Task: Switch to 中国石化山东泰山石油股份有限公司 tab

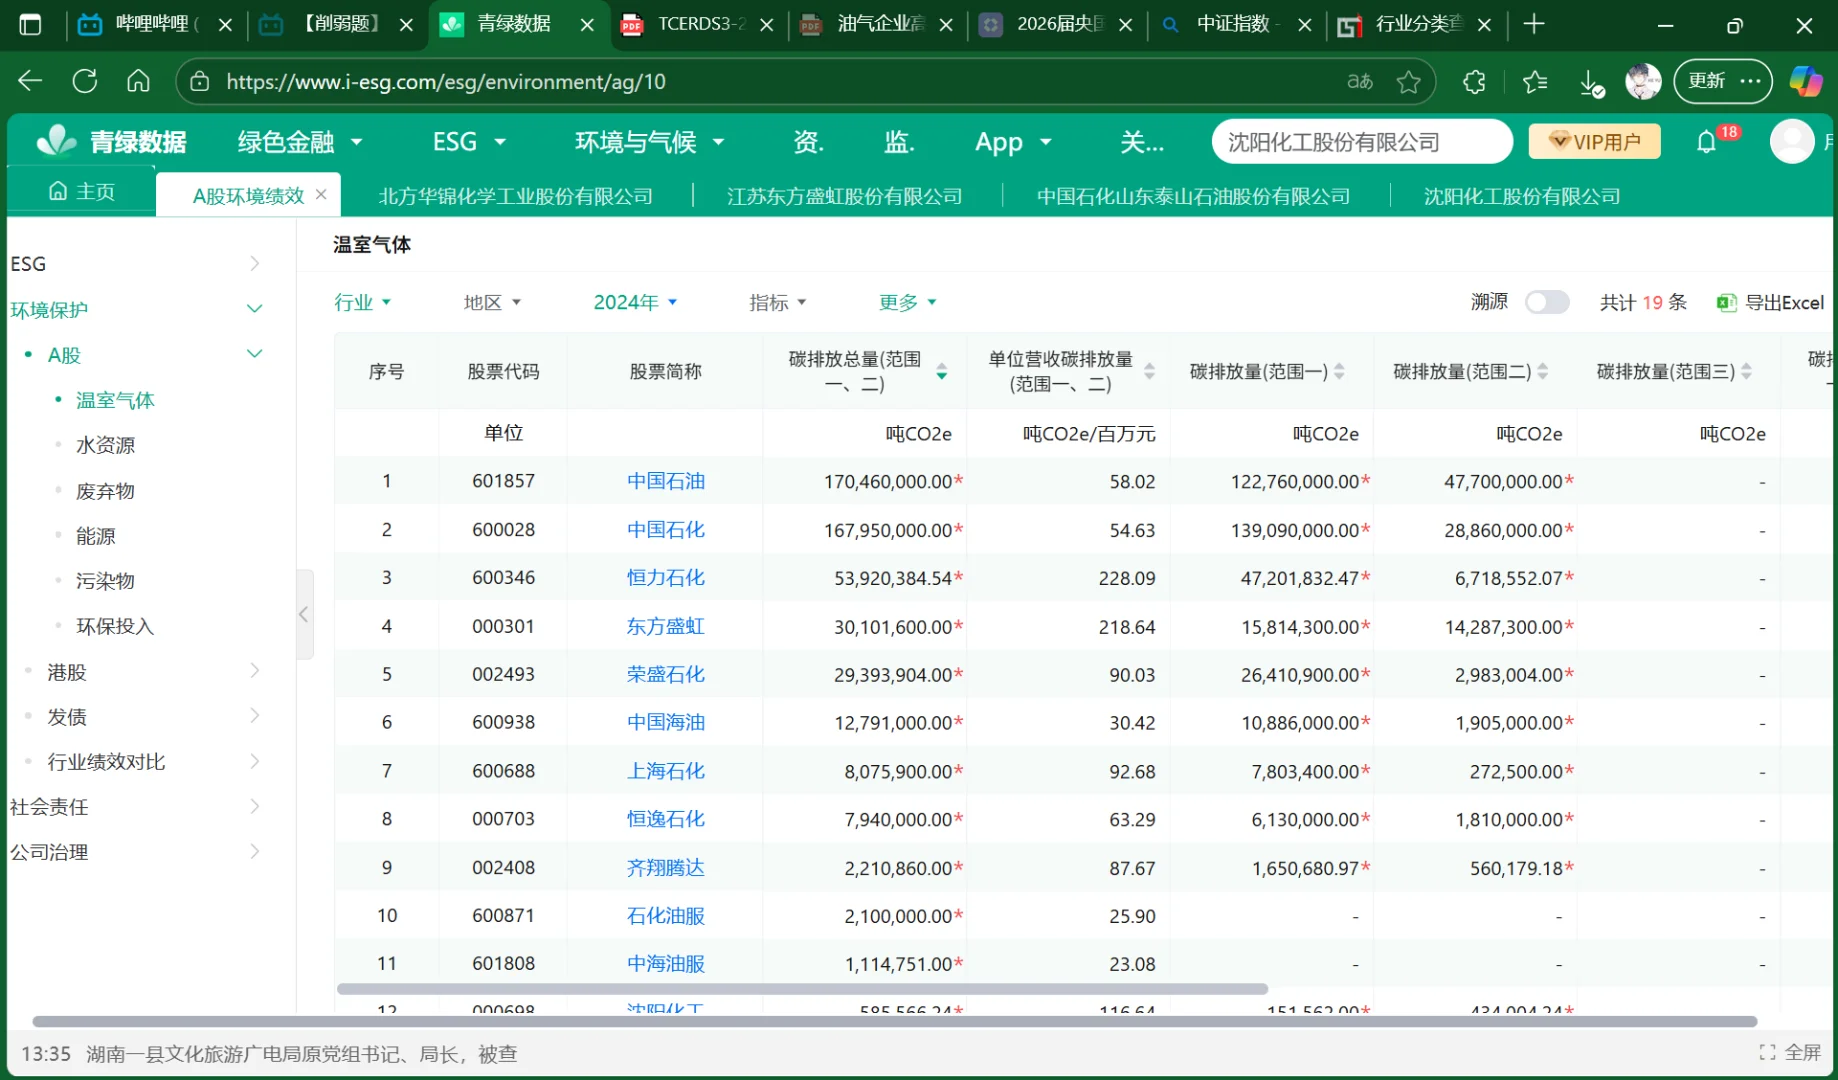Action: coord(1193,196)
